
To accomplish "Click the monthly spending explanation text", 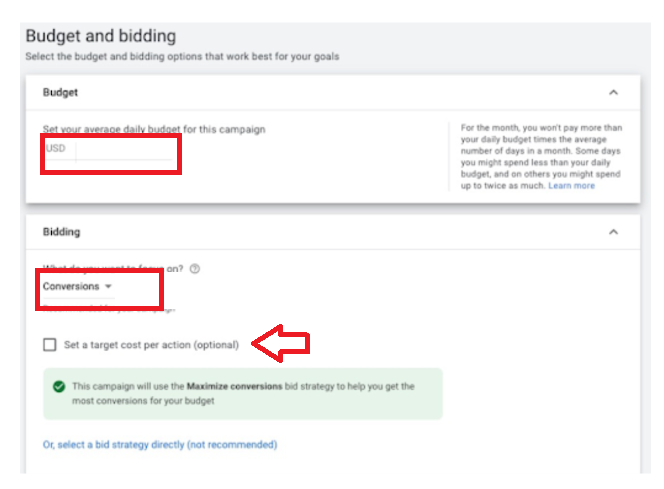I will (541, 157).
